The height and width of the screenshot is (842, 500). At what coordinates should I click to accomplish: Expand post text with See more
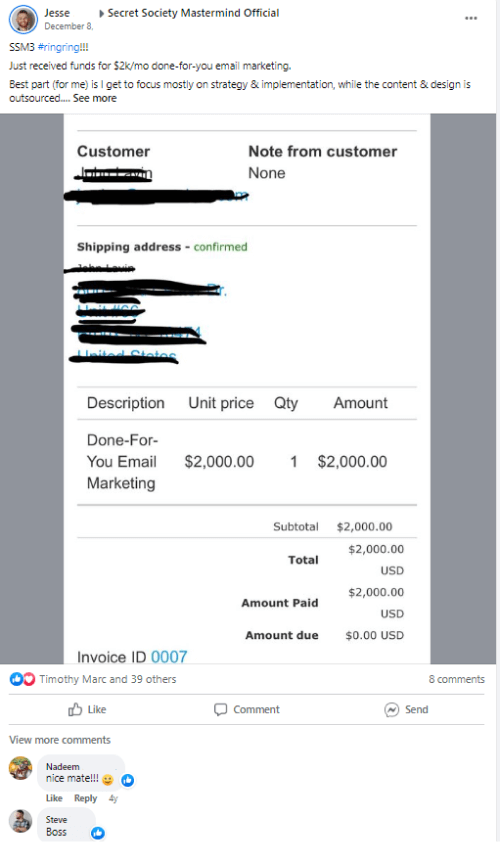95,98
